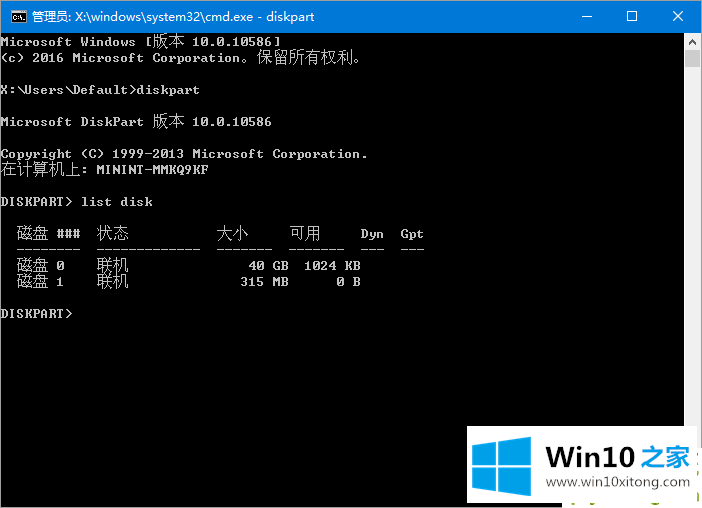Click the 'Dyn' column header

tap(372, 234)
